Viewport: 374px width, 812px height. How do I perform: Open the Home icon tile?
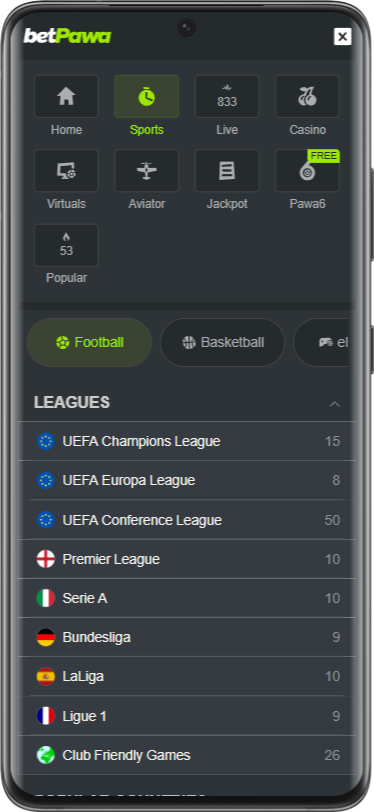pyautogui.click(x=66, y=96)
